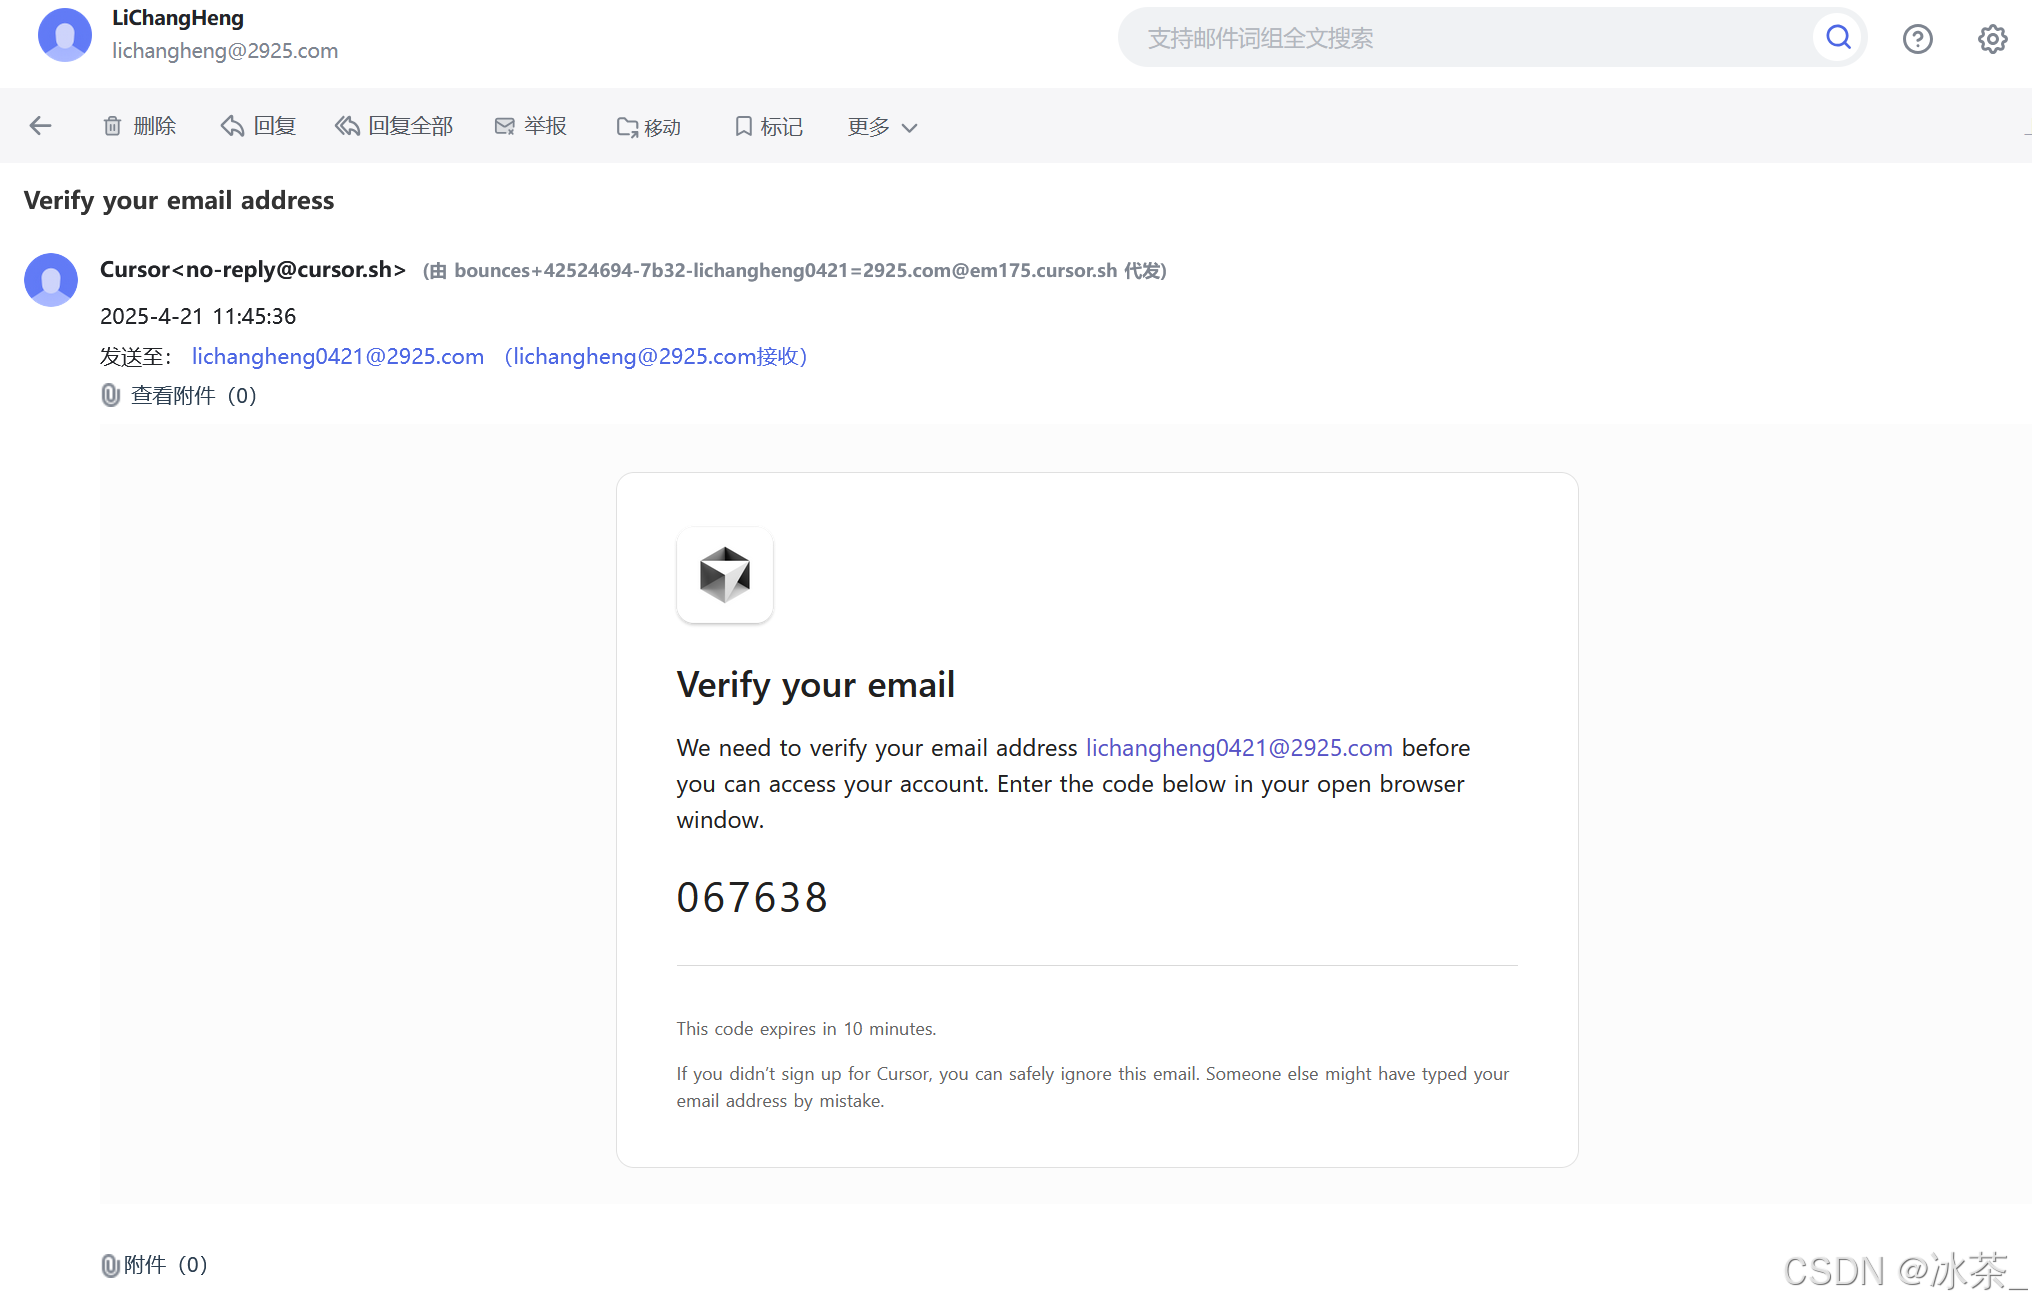Click the 举报 report envelope icon
The width and height of the screenshot is (2032, 1306).
pyautogui.click(x=504, y=126)
